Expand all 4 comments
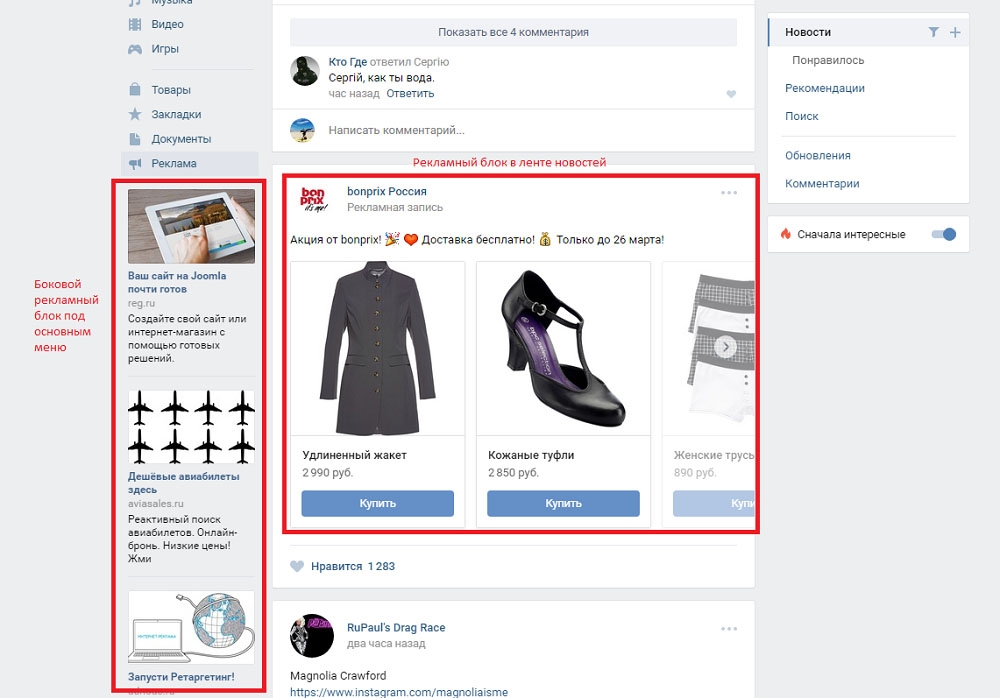Image resolution: width=1000 pixels, height=698 pixels. coord(513,32)
